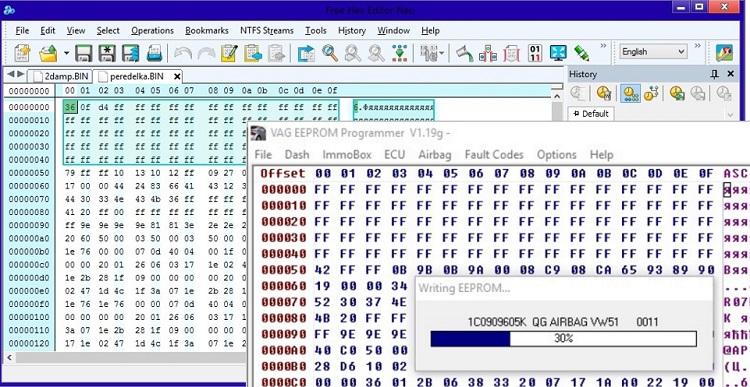Select the Default history tab
Viewport: 750px width, 387px height.
pos(590,114)
